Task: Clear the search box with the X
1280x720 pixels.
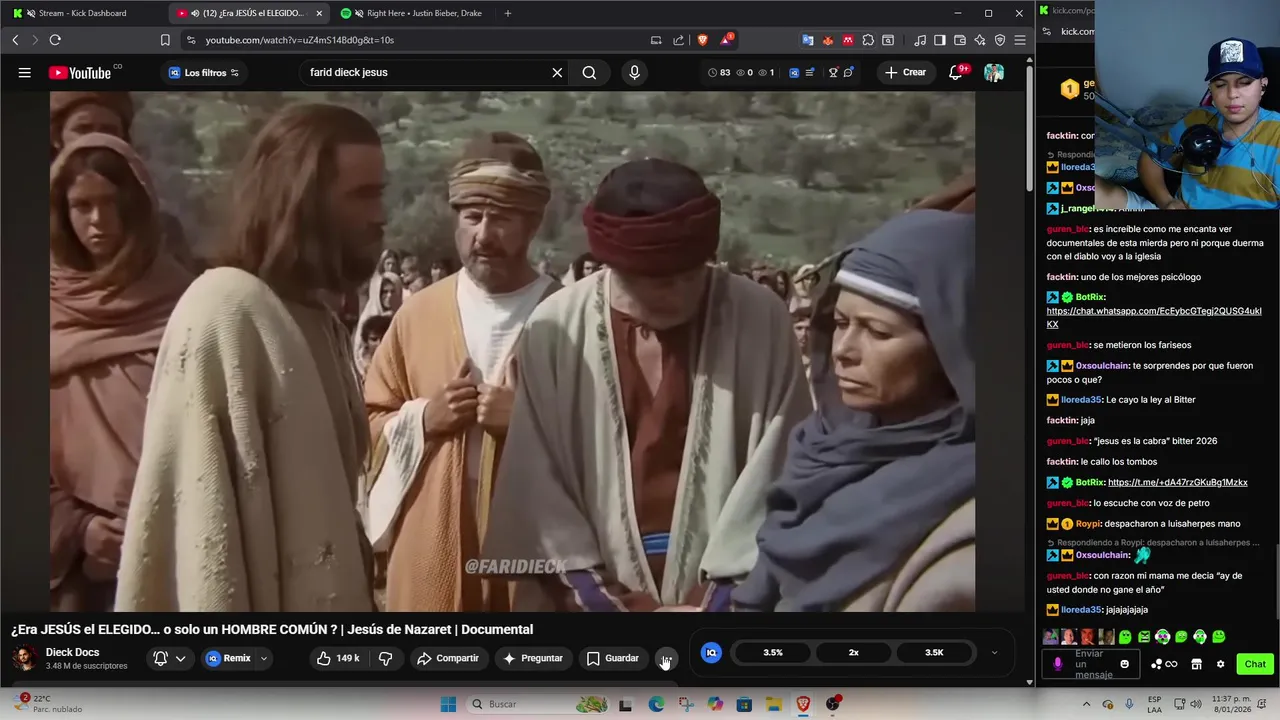Action: tap(557, 72)
